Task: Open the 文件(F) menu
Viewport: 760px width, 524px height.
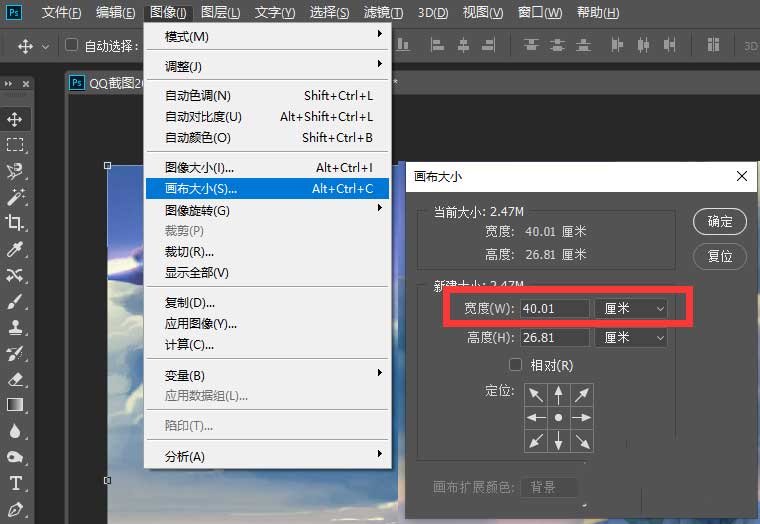Action: tap(62, 12)
